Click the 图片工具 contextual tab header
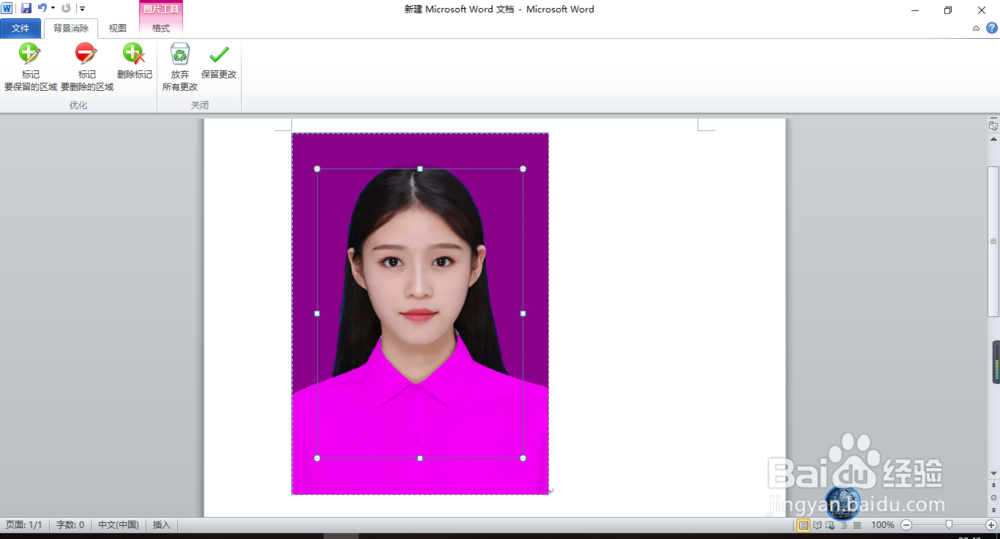This screenshot has width=1000, height=539. pos(161,9)
